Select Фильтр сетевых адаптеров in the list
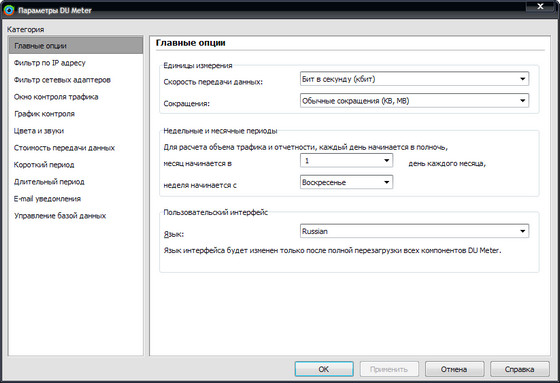Screen dimensions: 560x383 (76, 80)
